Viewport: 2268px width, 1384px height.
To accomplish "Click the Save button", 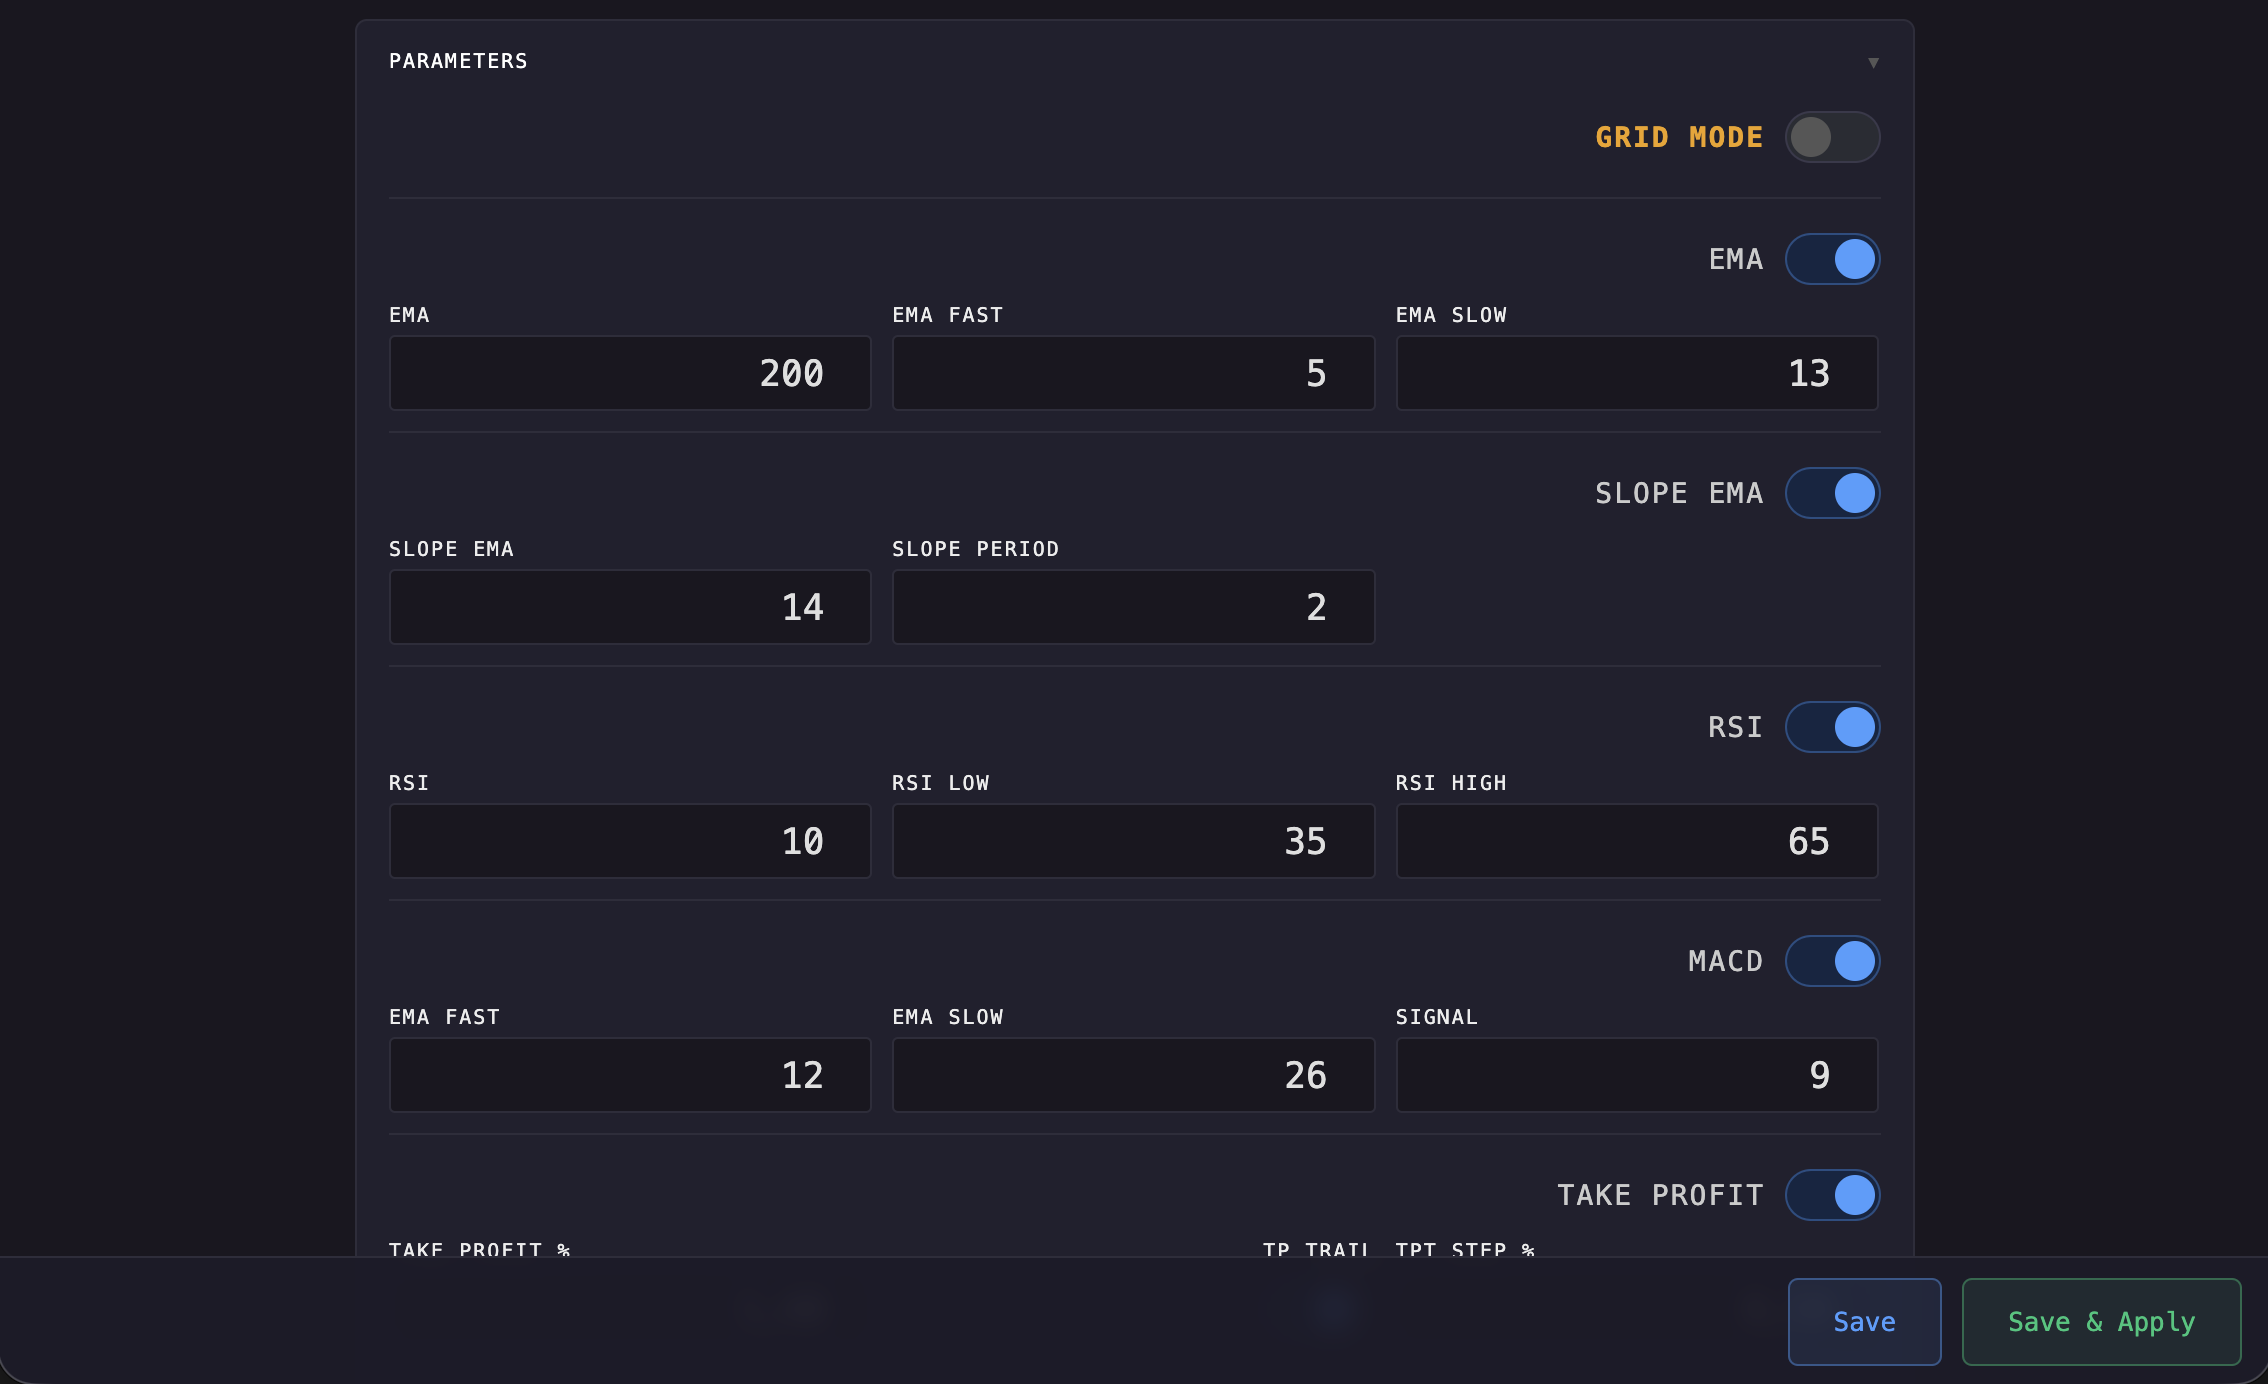I will tap(1863, 1321).
